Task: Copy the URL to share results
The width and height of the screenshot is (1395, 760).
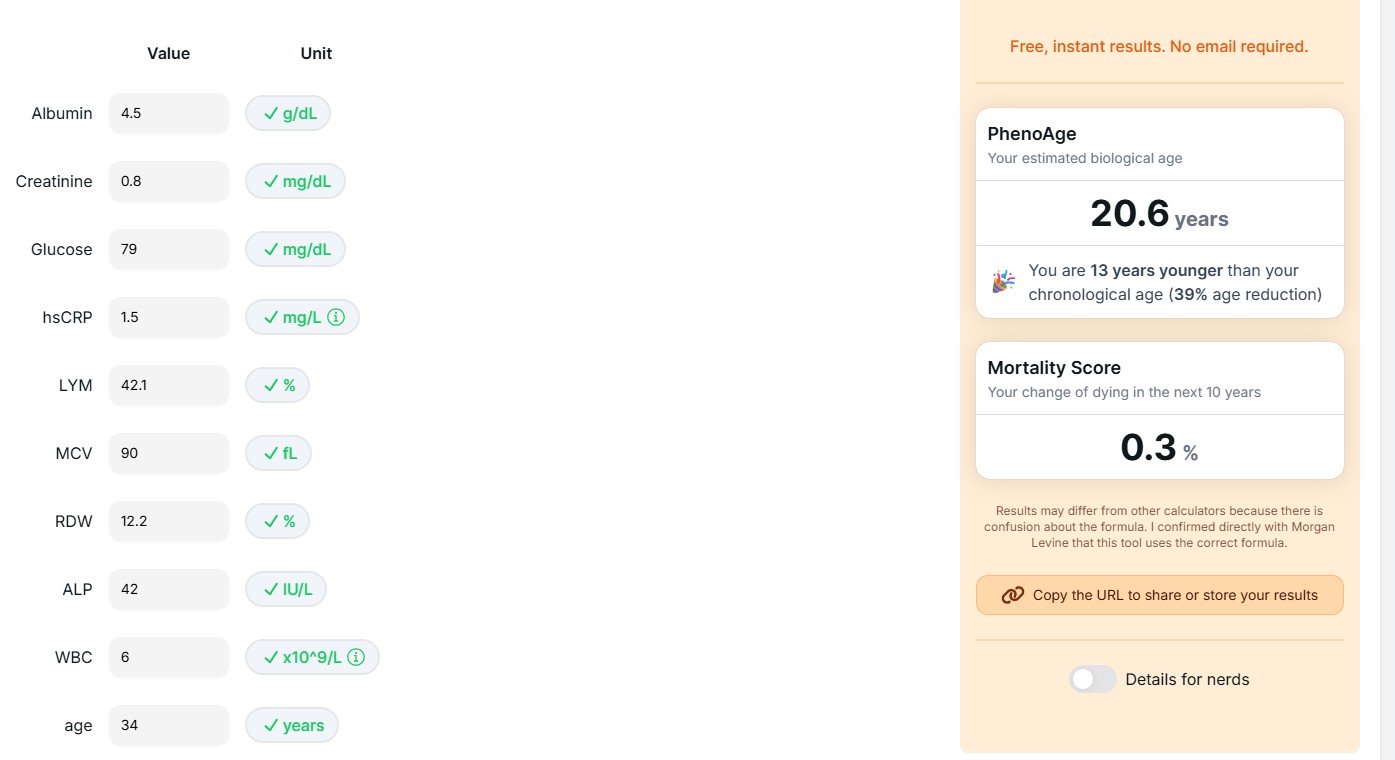Action: click(x=1160, y=595)
